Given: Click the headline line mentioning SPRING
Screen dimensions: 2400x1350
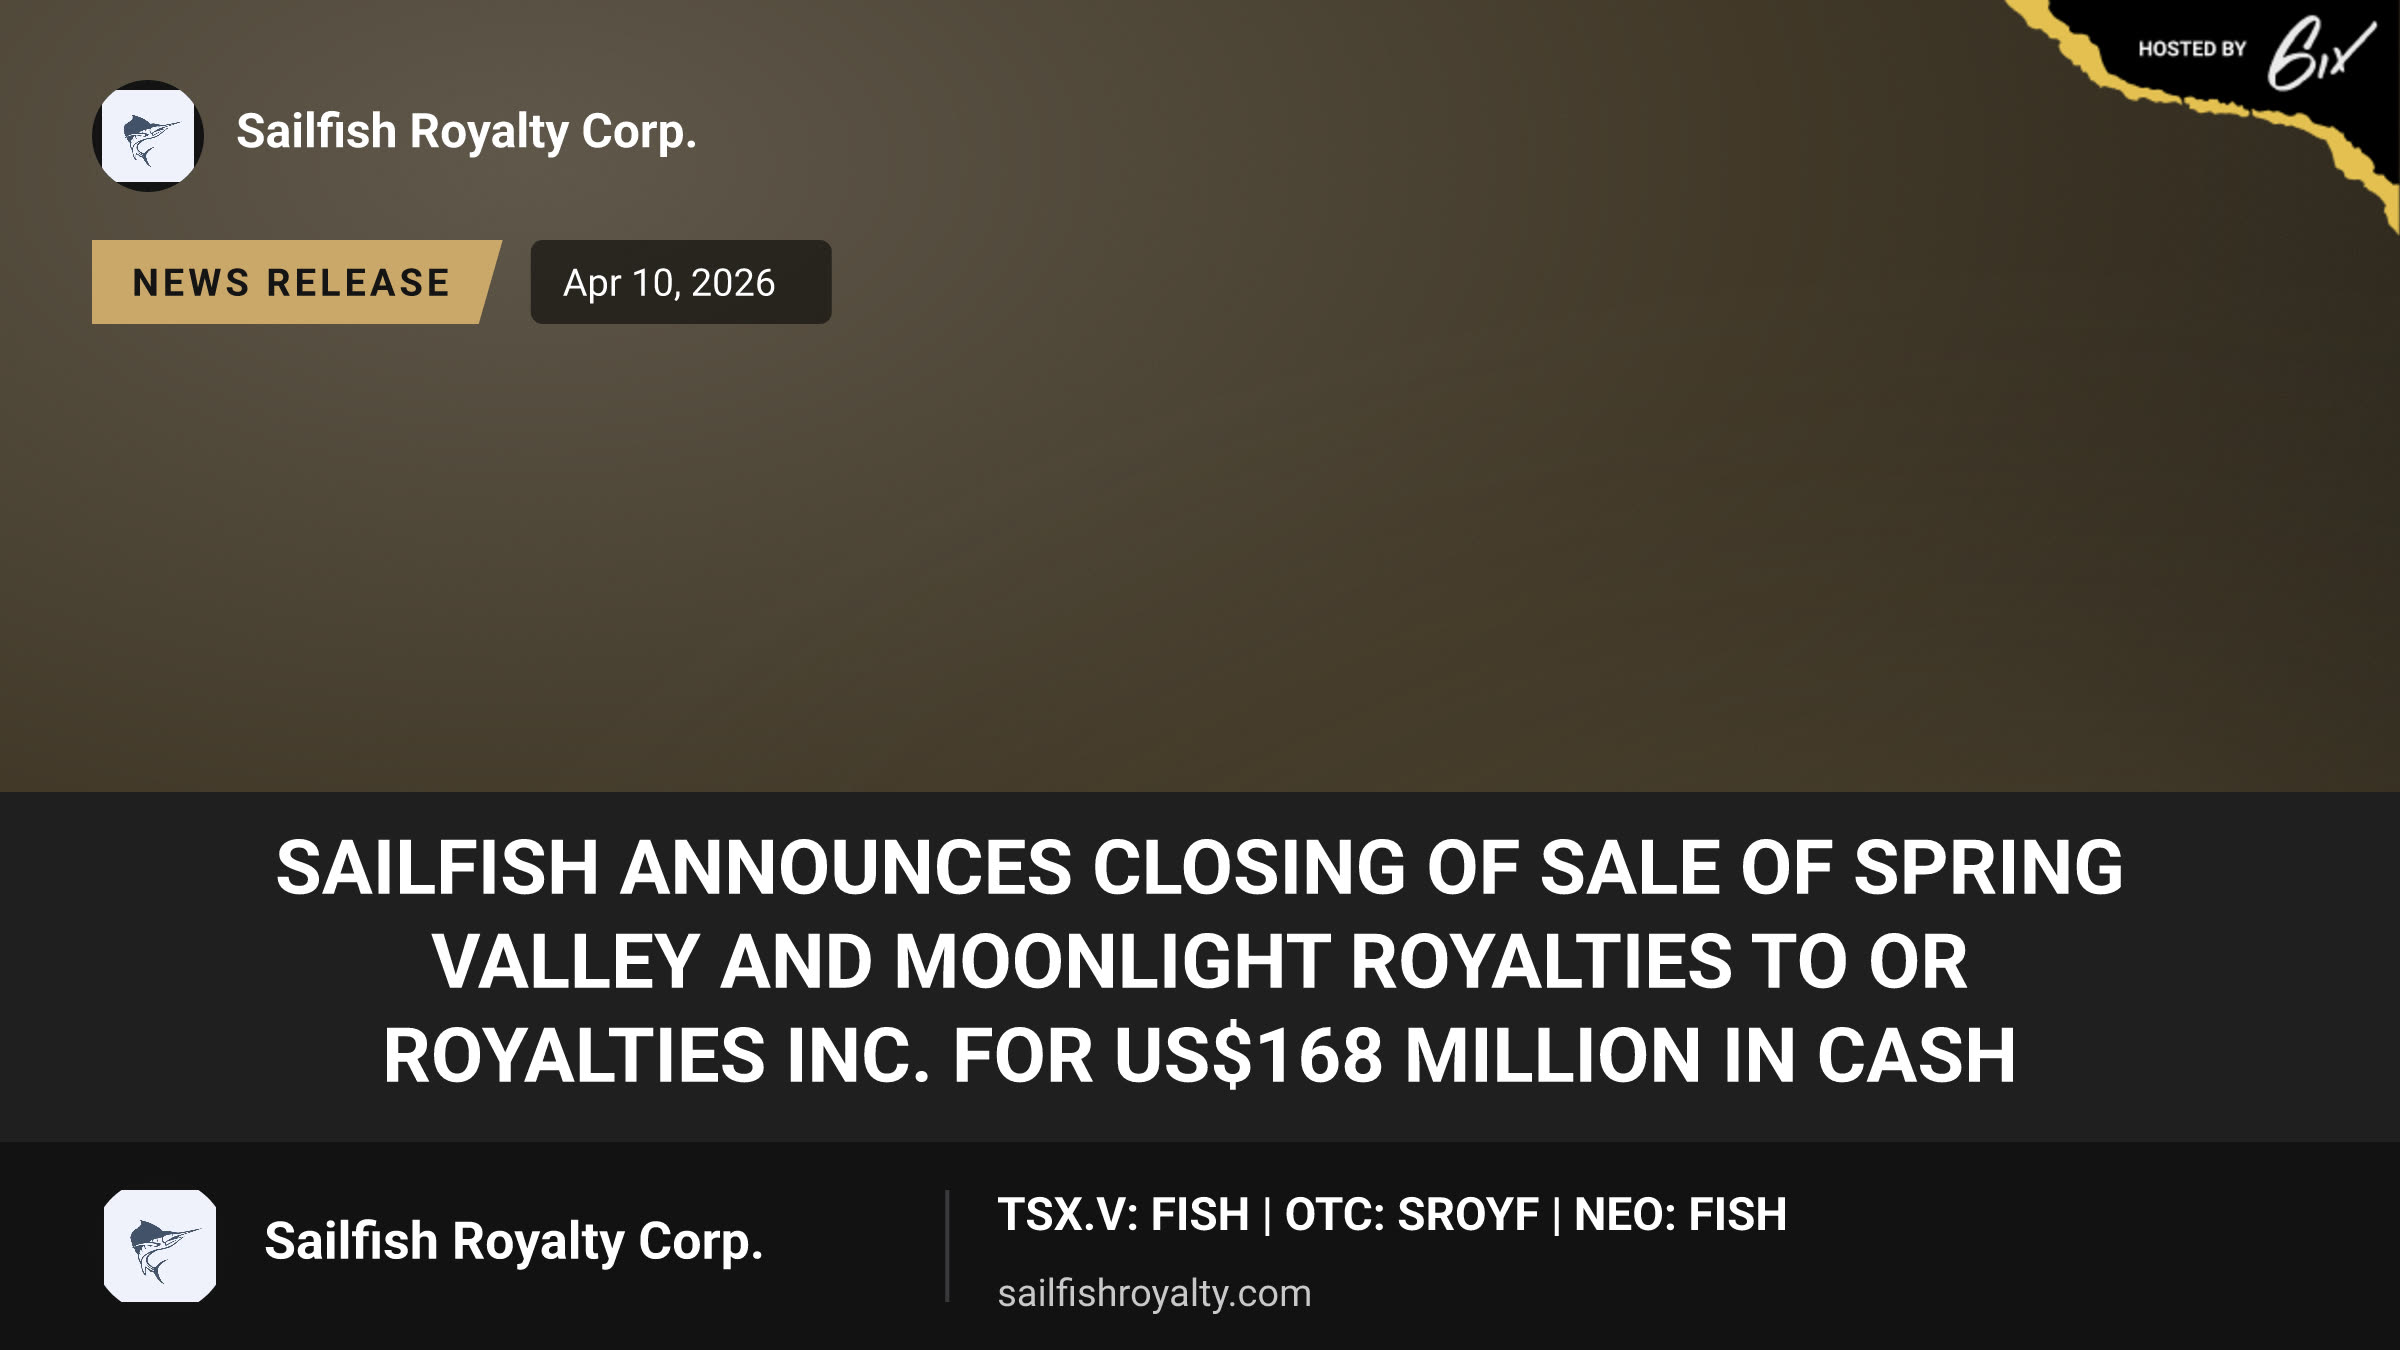Looking at the screenshot, I should tap(1200, 868).
